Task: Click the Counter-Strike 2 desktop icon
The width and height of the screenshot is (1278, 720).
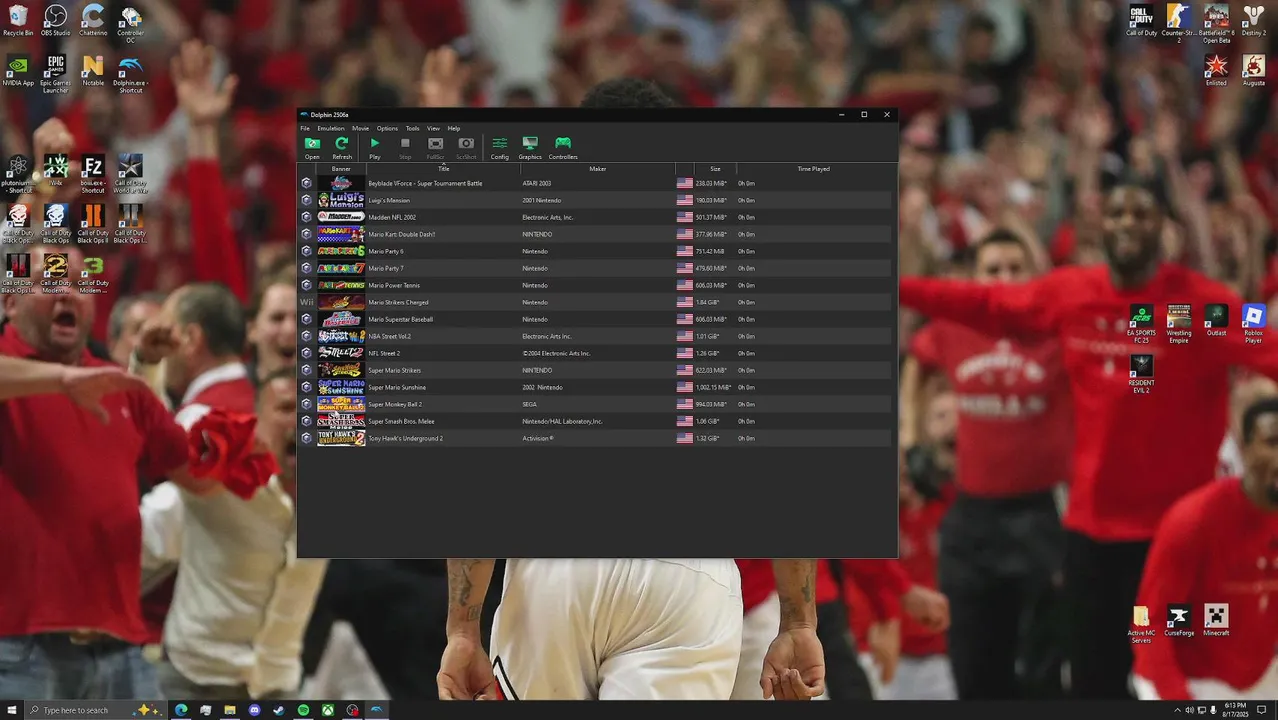Action: point(1178,24)
